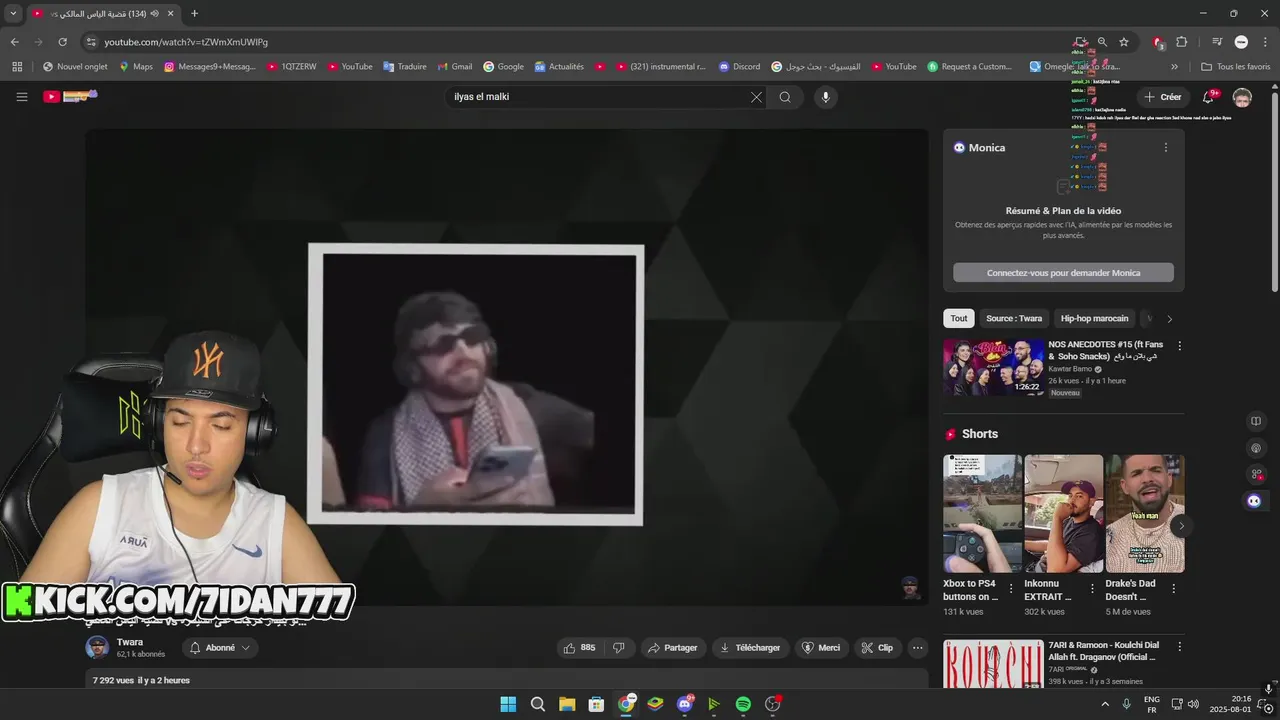1280x720 pixels.
Task: Click the Merci thanks button
Action: point(821,648)
